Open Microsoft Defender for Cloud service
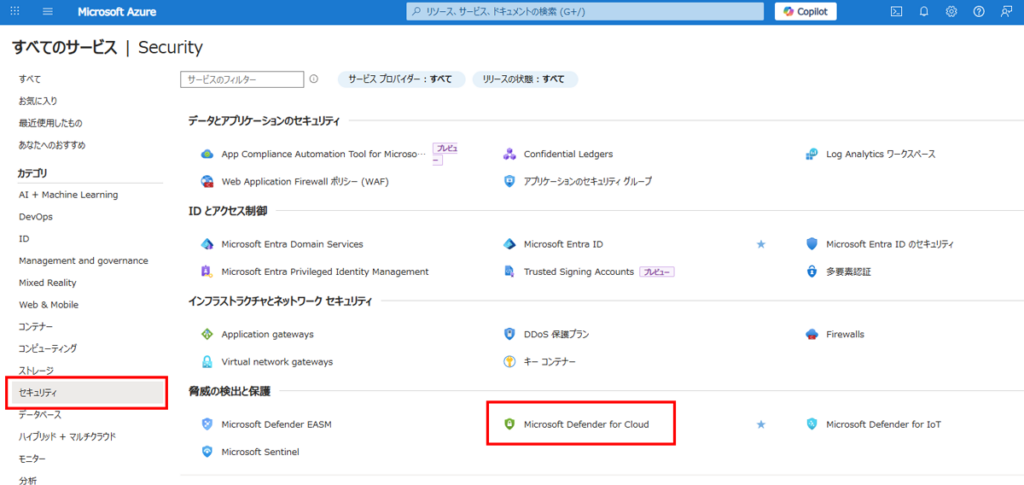1024x485 pixels. pos(586,425)
